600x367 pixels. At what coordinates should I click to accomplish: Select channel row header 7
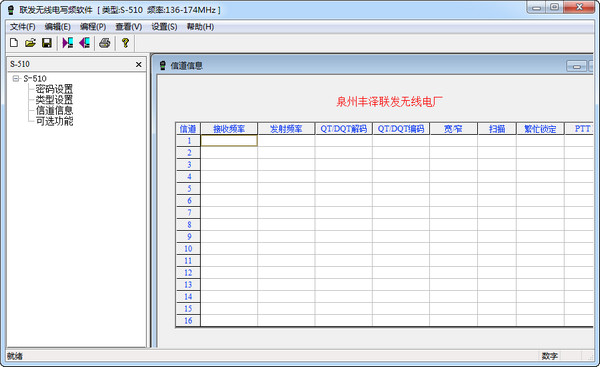pos(188,213)
